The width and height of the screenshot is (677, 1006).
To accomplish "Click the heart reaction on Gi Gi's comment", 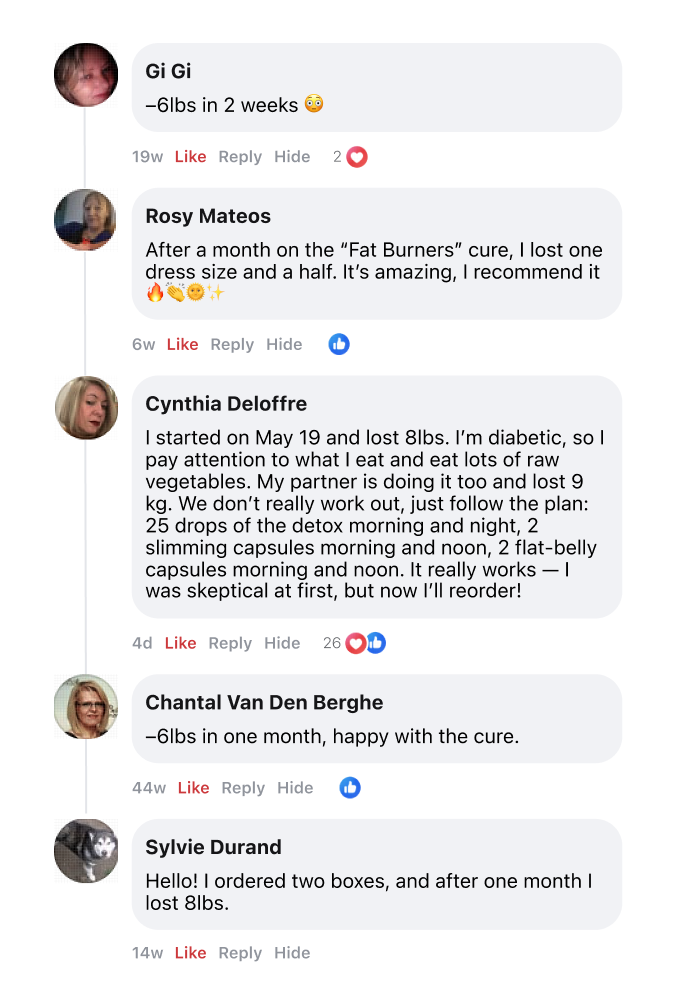I will coord(357,157).
